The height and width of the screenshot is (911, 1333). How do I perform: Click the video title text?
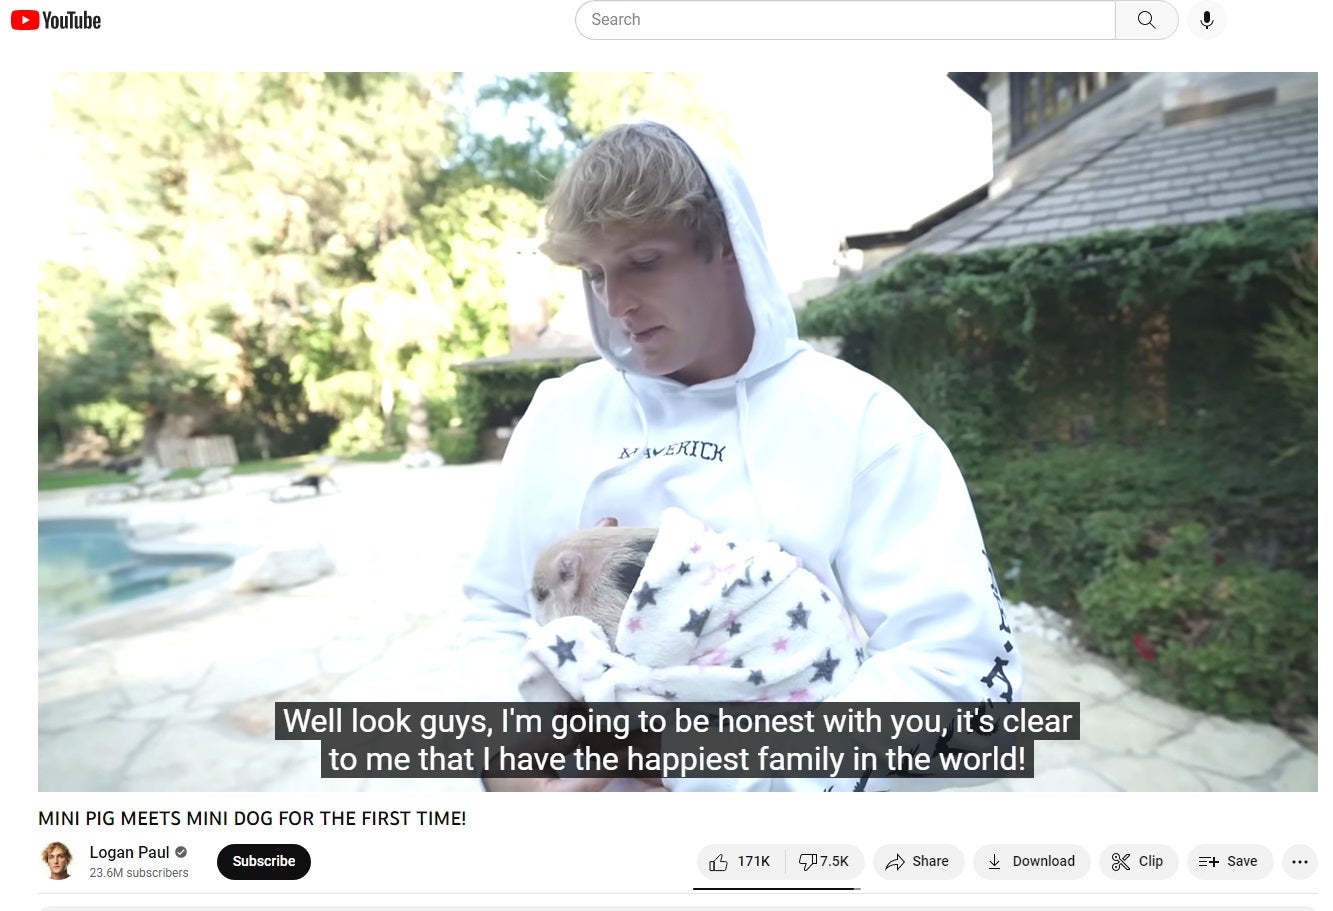point(252,818)
